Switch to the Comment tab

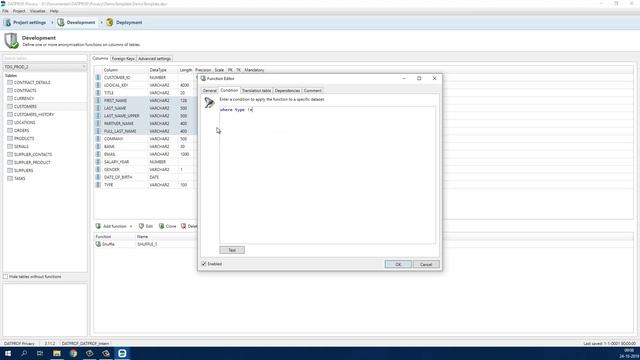pos(313,91)
